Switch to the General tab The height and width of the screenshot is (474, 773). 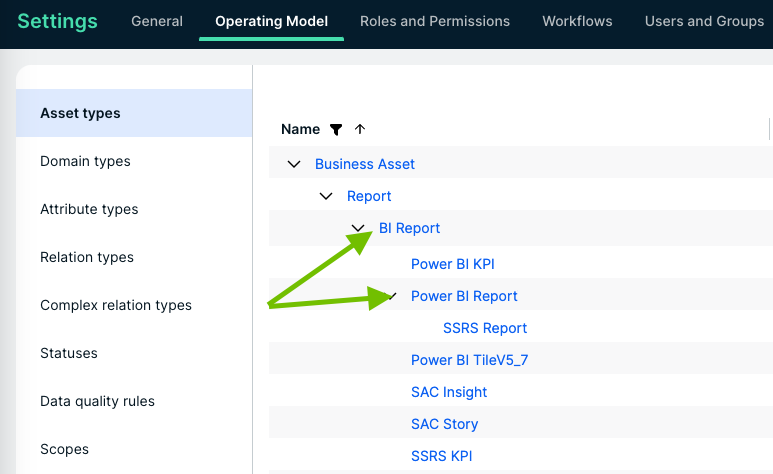156,21
